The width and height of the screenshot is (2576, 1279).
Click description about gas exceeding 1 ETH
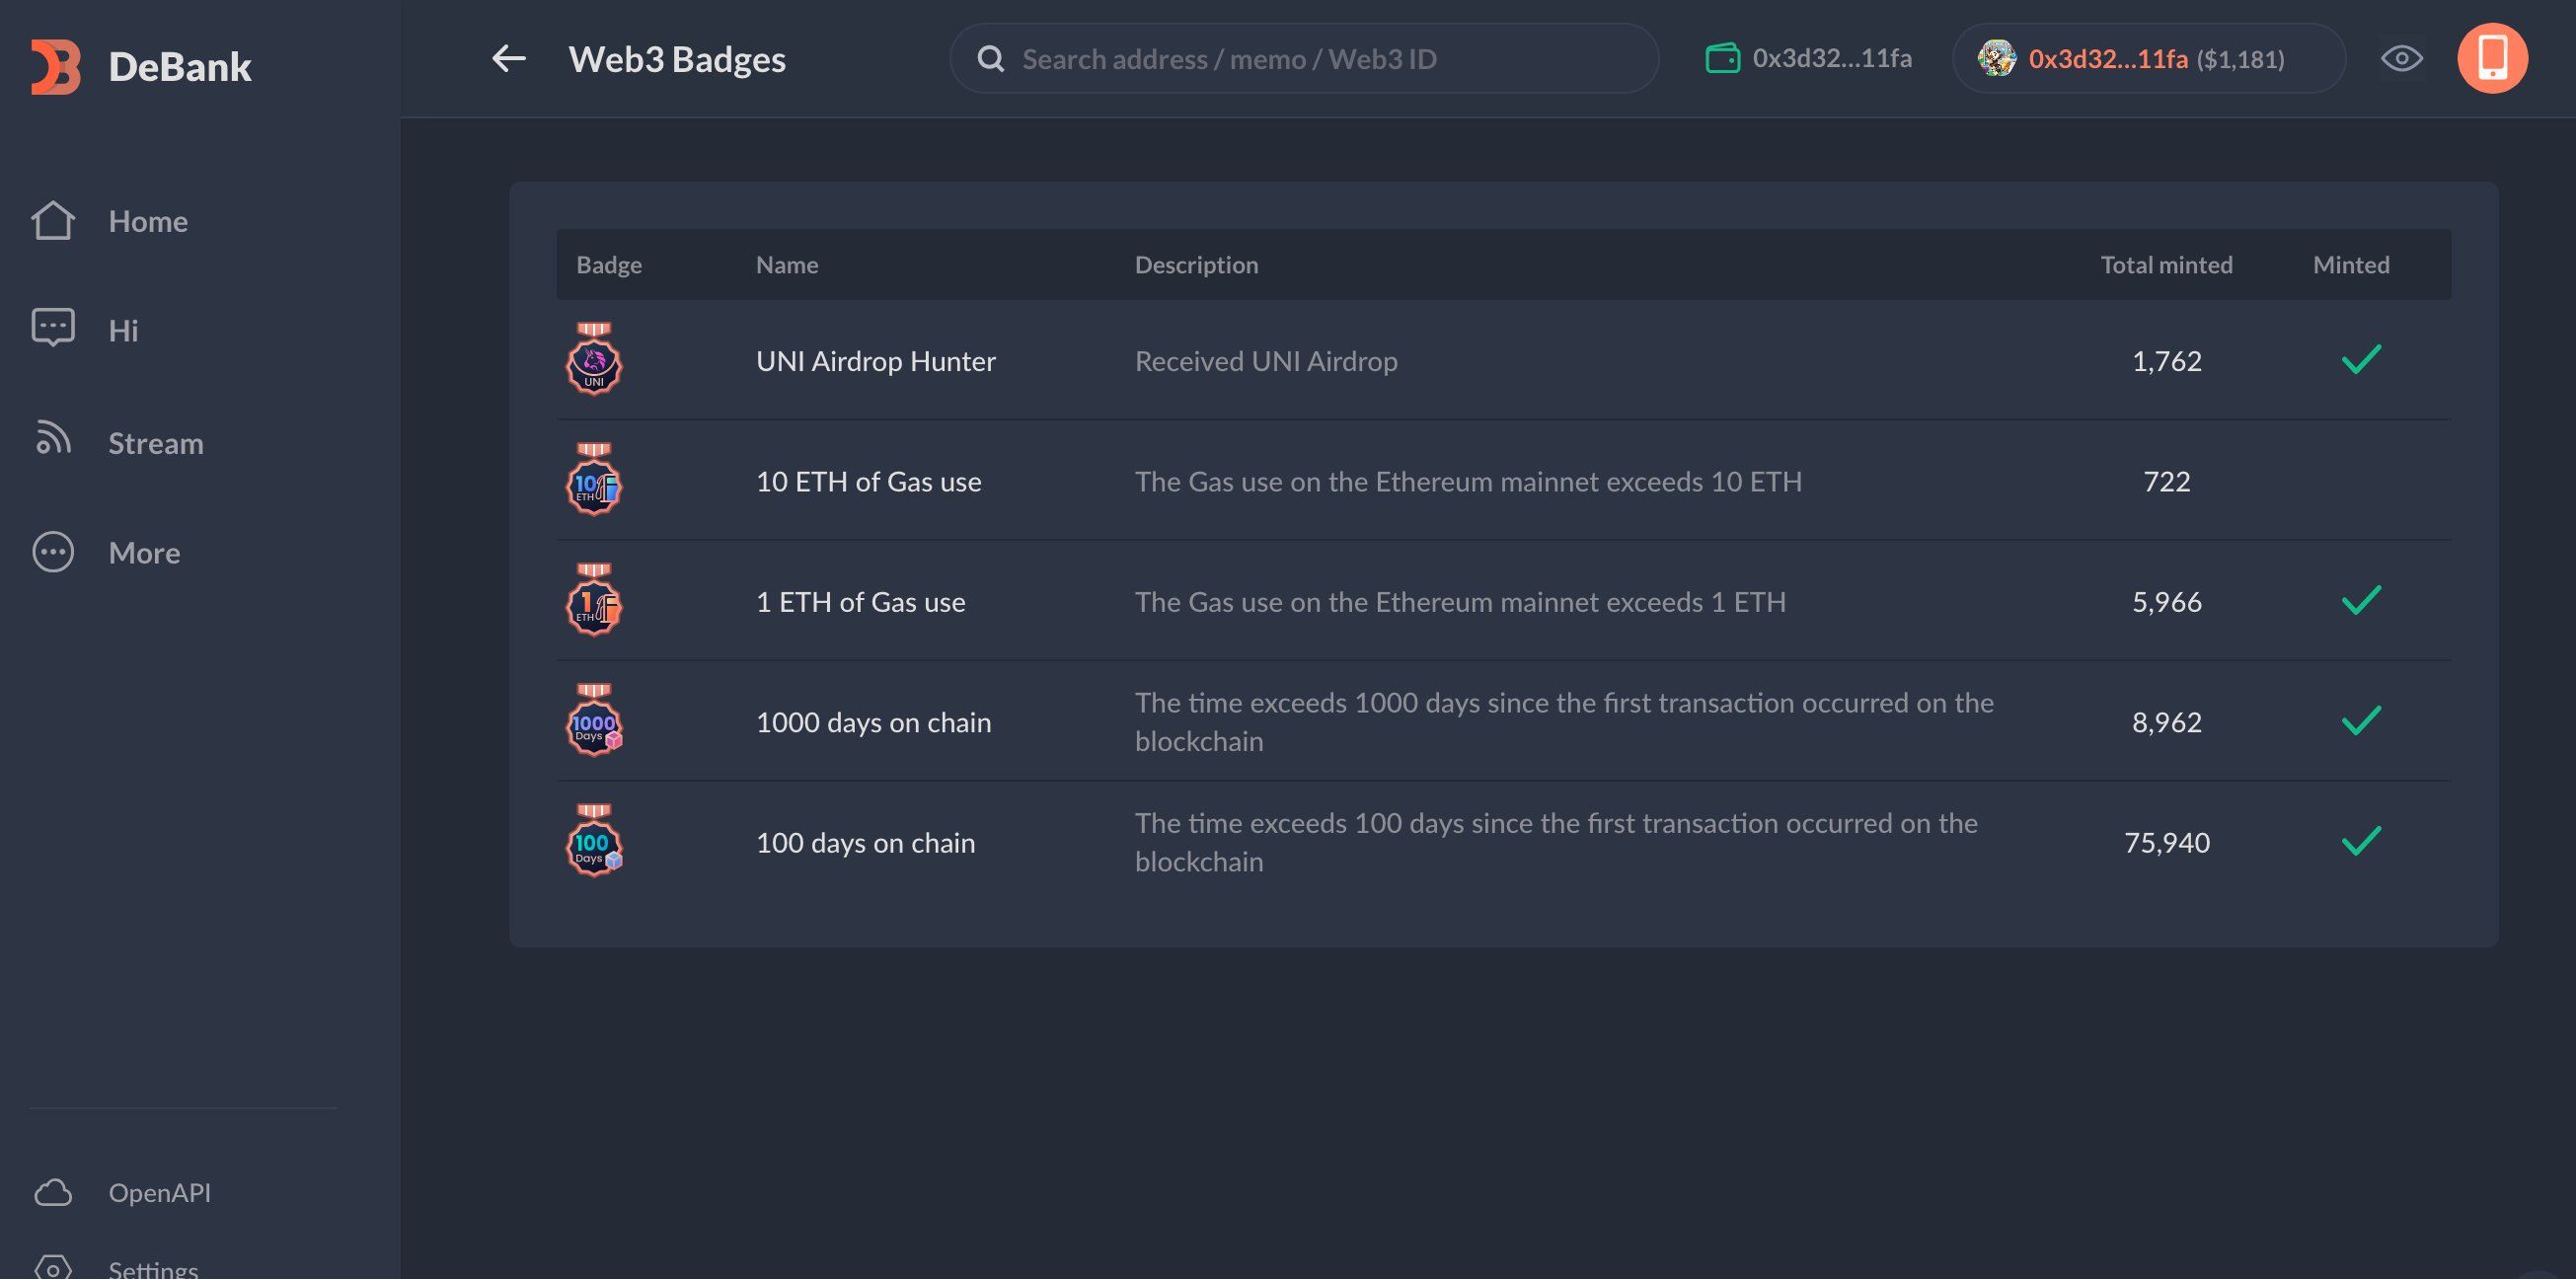1460,602
